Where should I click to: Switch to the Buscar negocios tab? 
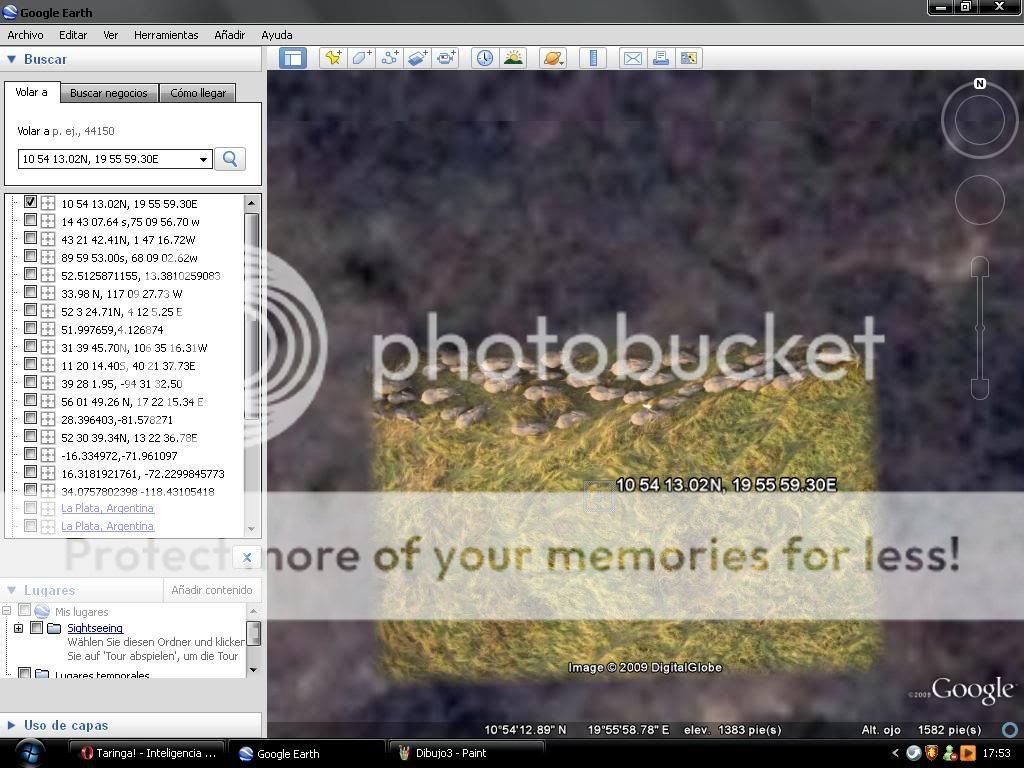click(x=108, y=93)
